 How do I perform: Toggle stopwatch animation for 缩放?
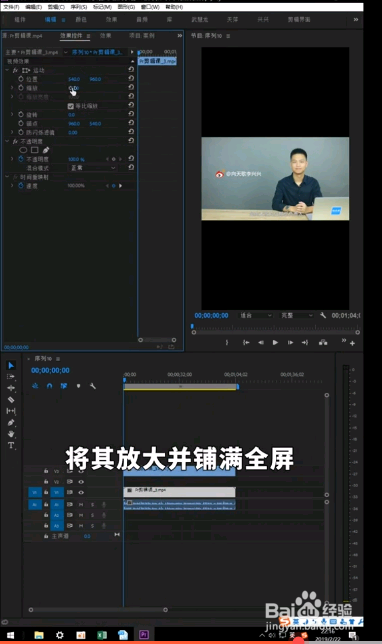tap(21, 87)
